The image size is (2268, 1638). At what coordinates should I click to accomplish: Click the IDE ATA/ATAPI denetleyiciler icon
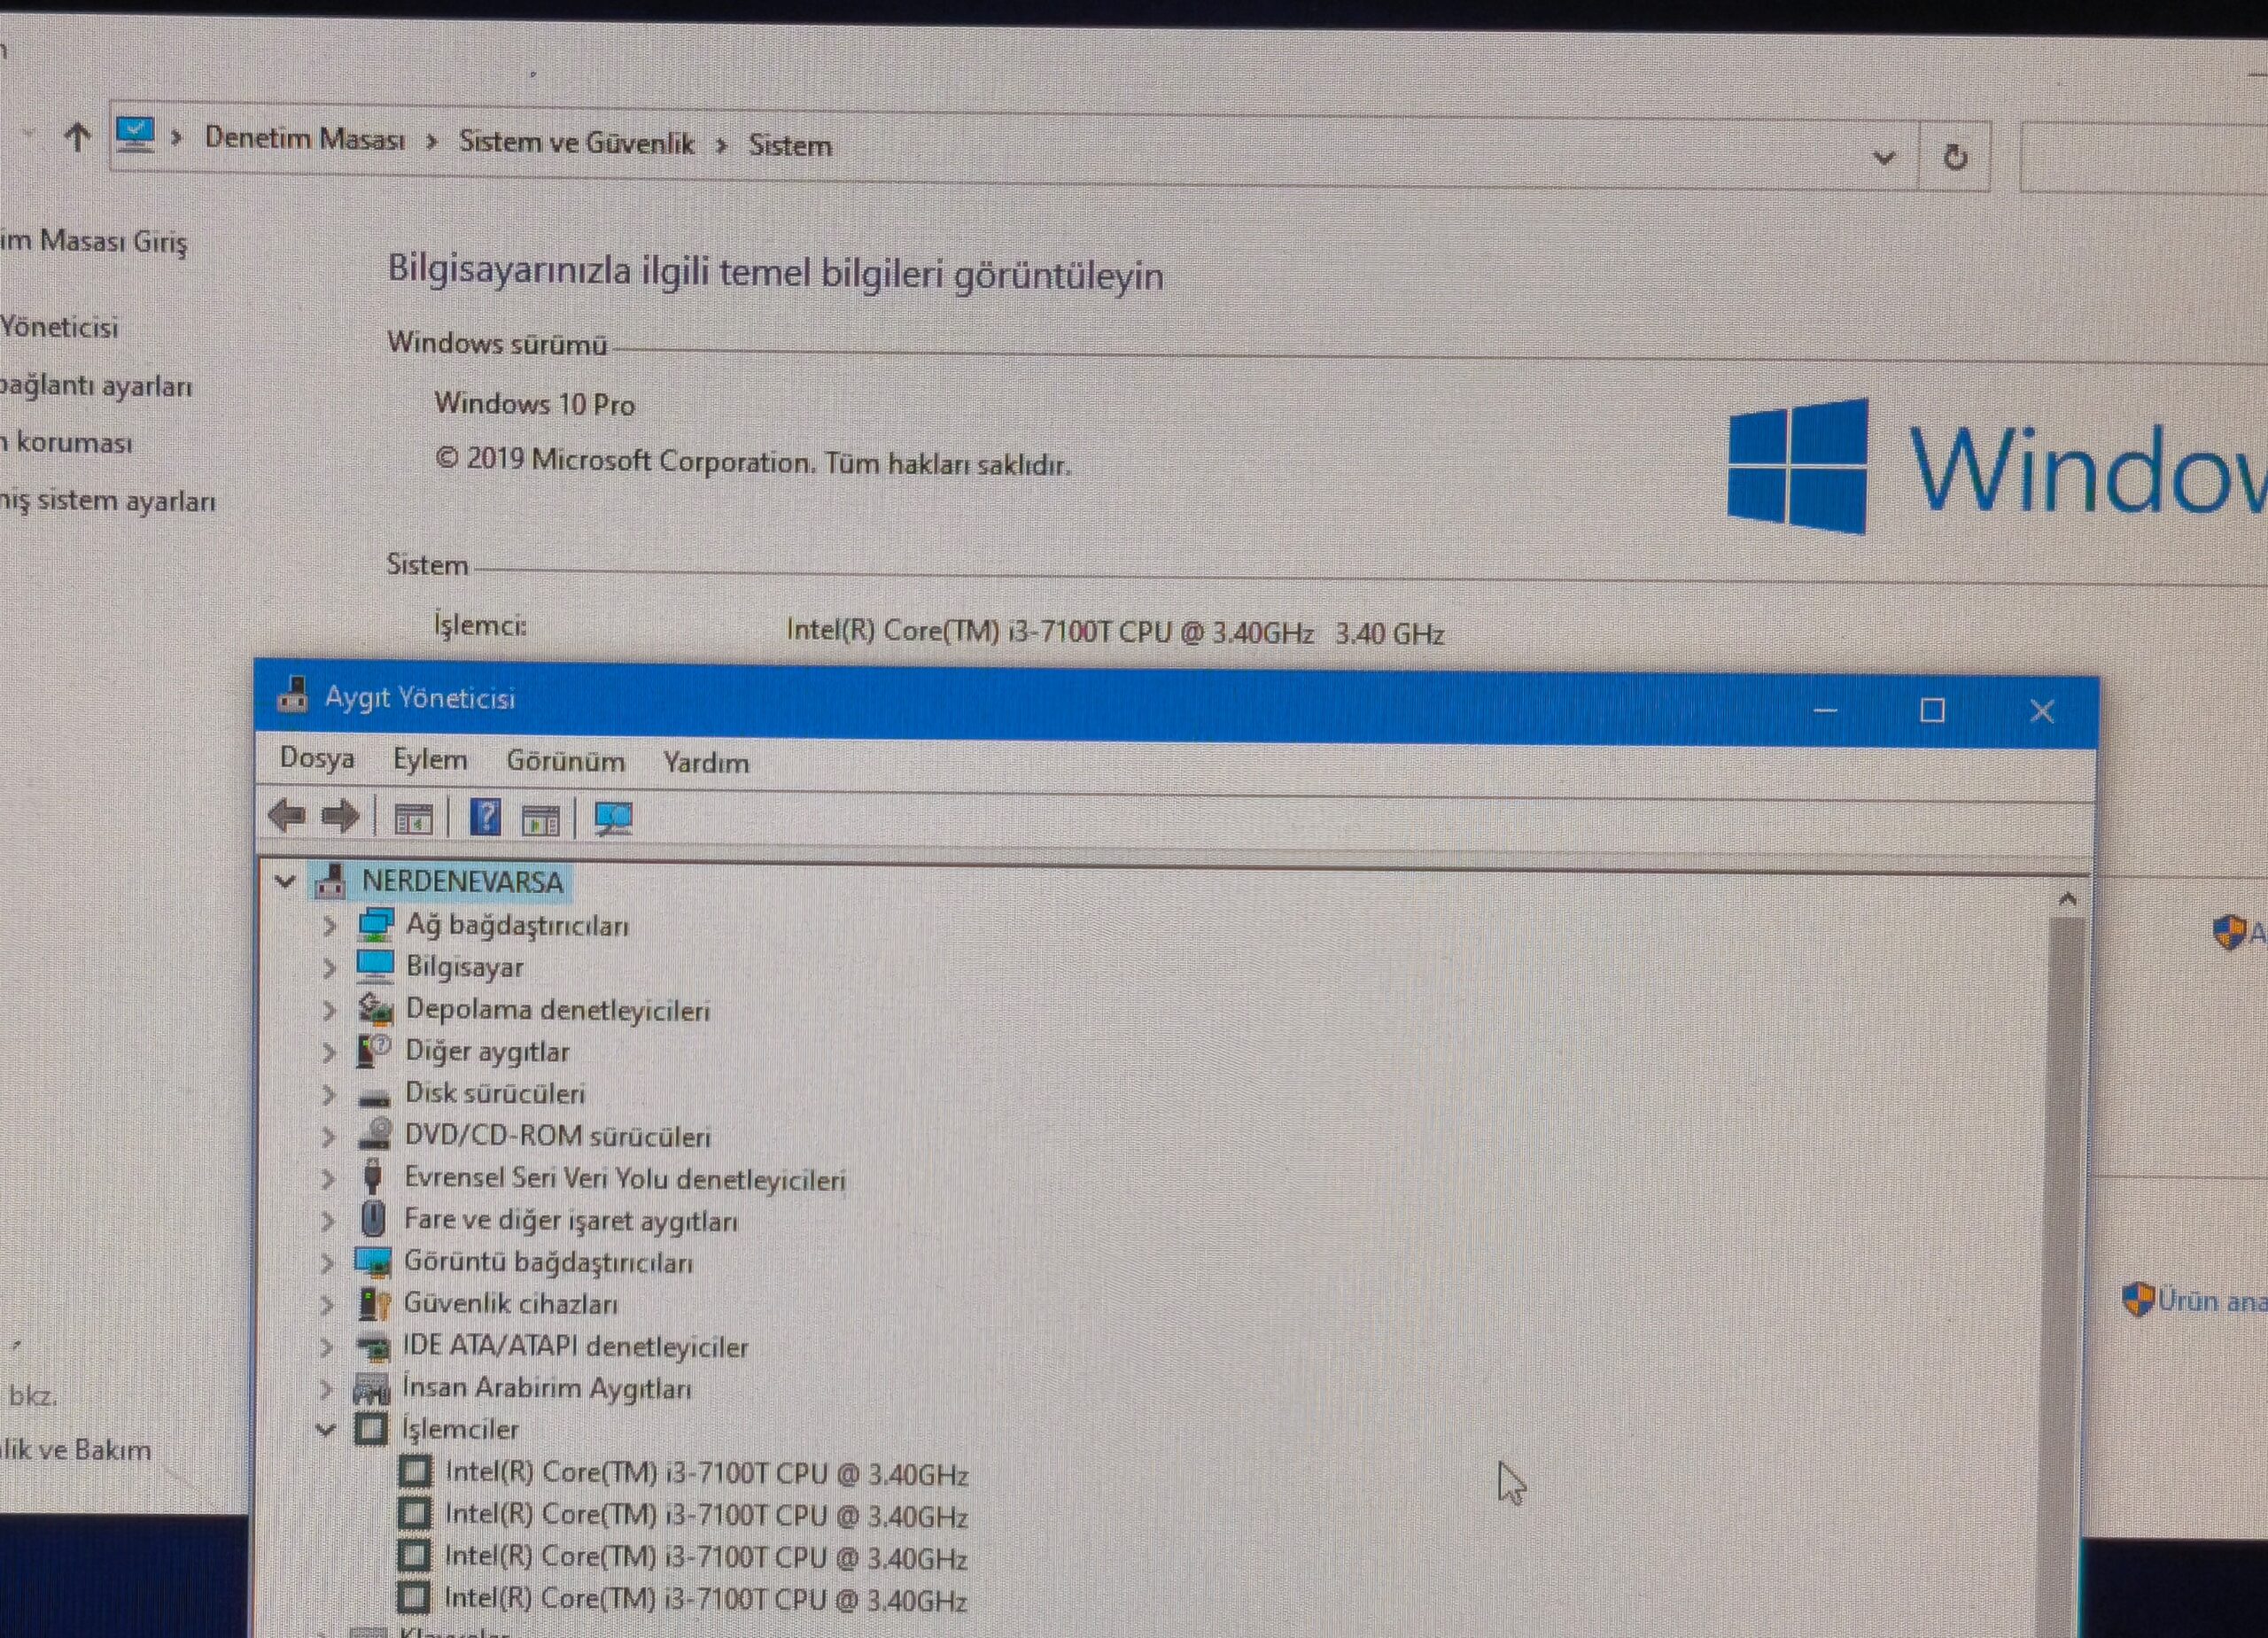click(x=373, y=1347)
